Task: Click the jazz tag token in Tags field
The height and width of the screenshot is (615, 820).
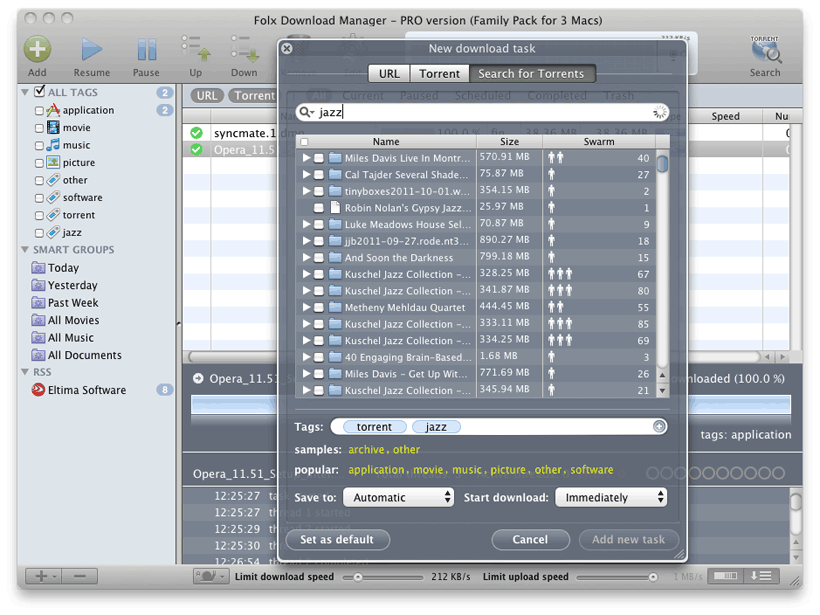Action: click(x=436, y=427)
